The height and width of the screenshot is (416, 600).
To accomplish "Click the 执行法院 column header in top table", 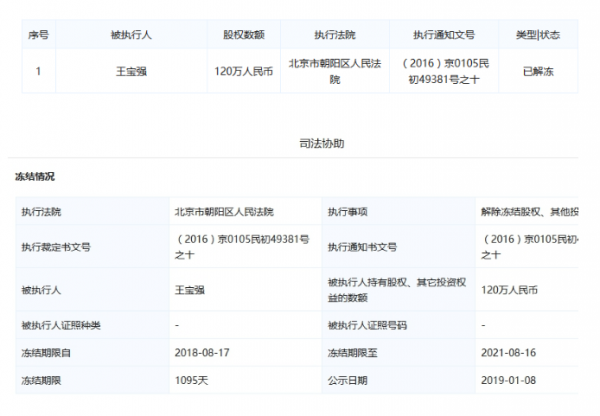I will point(335,35).
